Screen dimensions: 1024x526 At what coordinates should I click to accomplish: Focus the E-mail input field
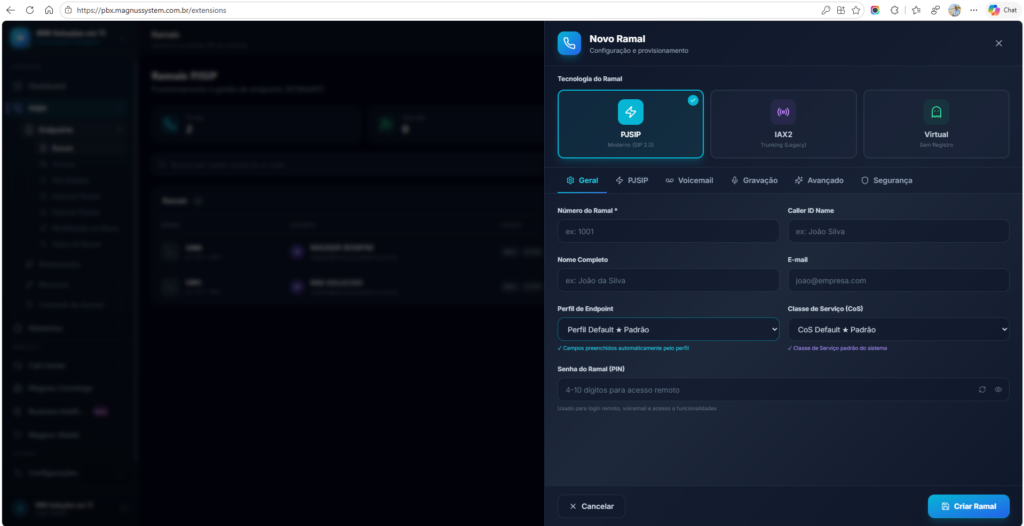click(x=899, y=280)
